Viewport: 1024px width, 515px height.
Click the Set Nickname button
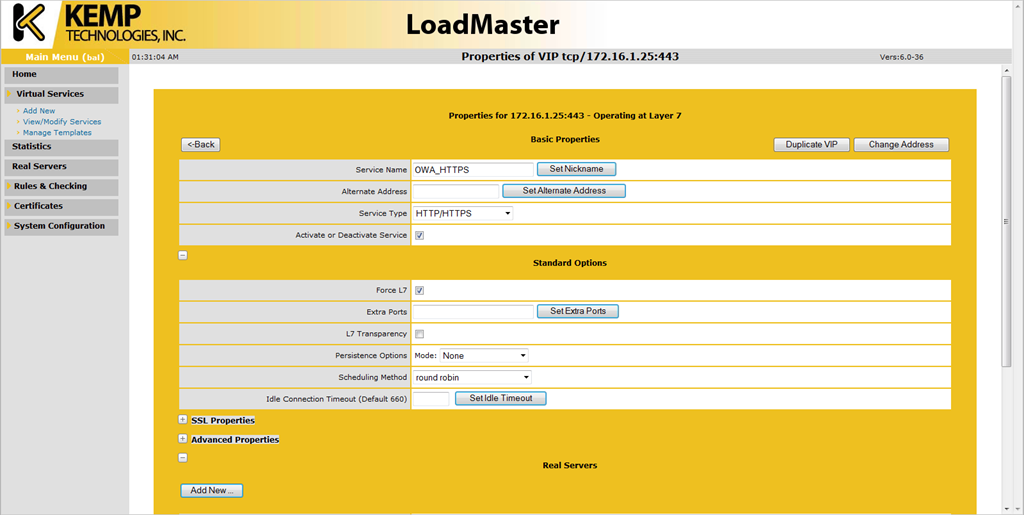tap(577, 169)
